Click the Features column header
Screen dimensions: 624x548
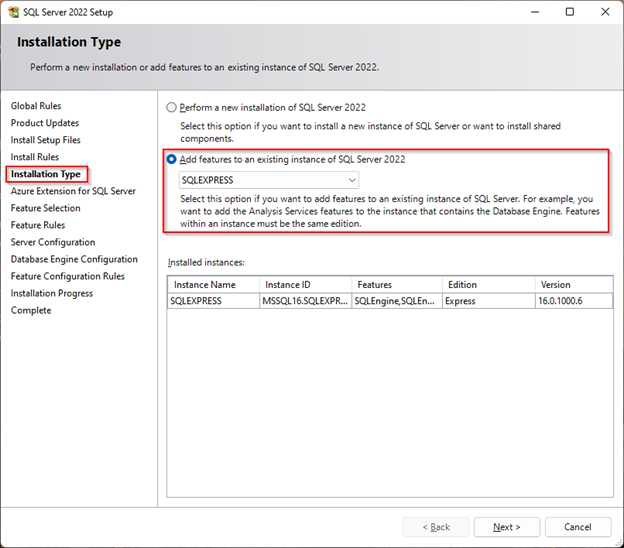pos(397,285)
